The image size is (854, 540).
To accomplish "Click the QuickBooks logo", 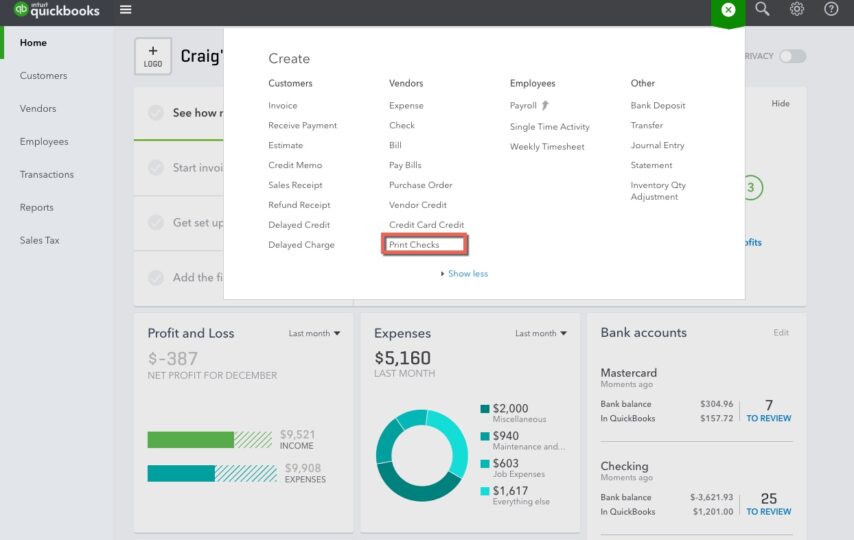I will pos(57,10).
